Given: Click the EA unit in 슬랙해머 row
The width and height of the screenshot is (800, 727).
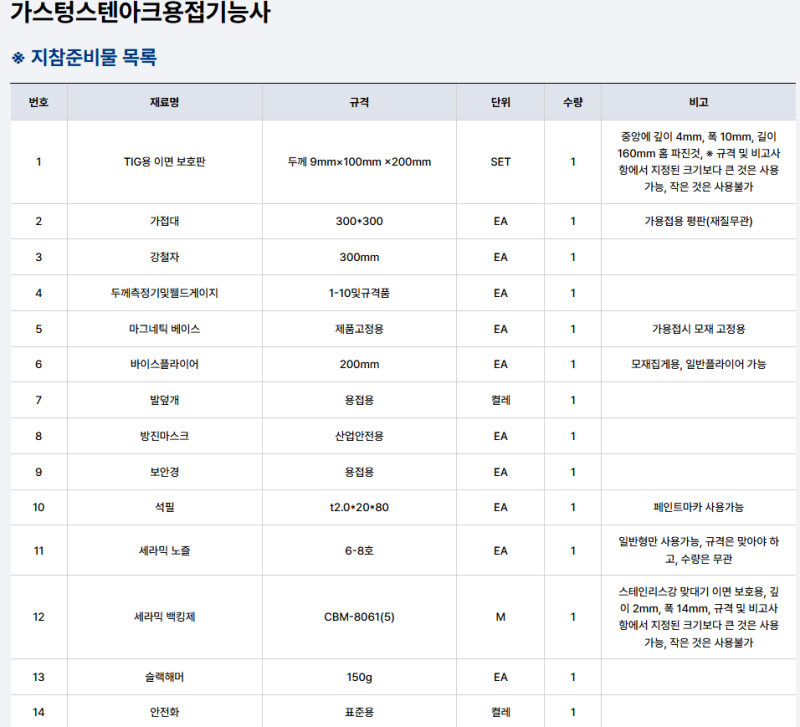Looking at the screenshot, I should pyautogui.click(x=501, y=677).
